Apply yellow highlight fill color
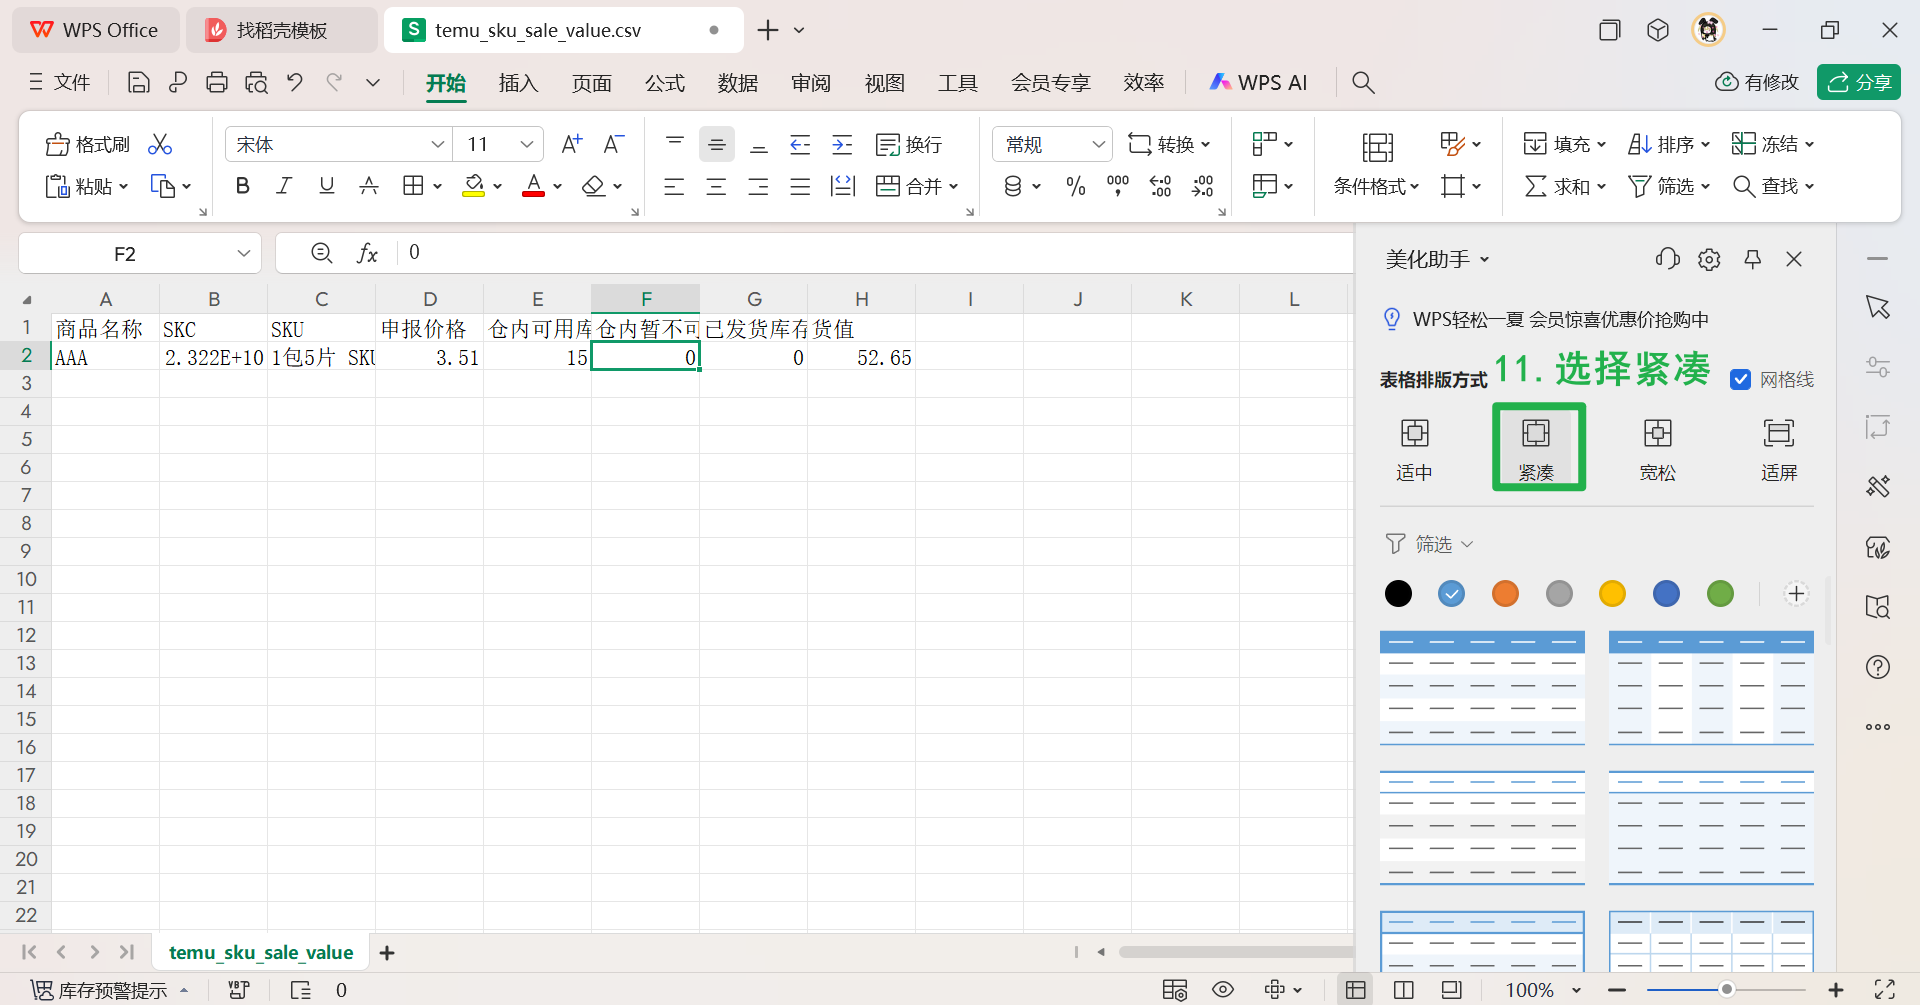This screenshot has height=1005, width=1920. coord(473,185)
